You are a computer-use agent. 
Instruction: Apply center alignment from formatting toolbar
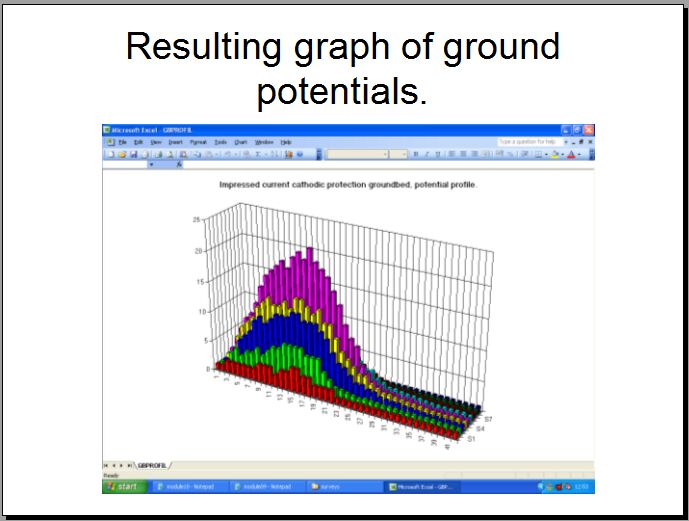[x=461, y=154]
